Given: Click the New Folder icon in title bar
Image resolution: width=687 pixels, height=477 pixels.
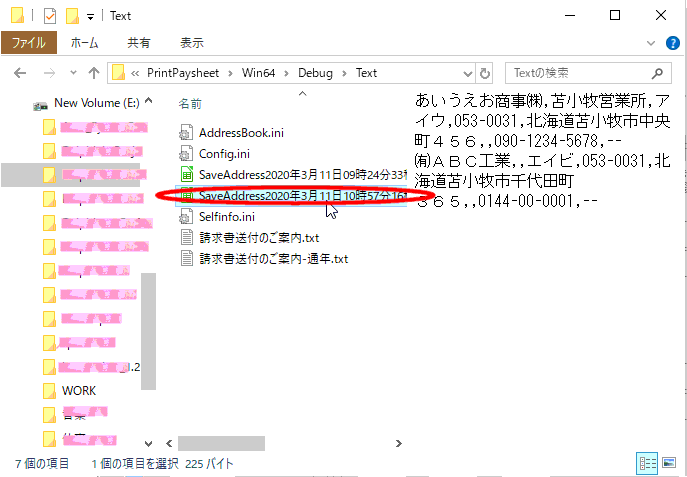Looking at the screenshot, I should 72,16.
